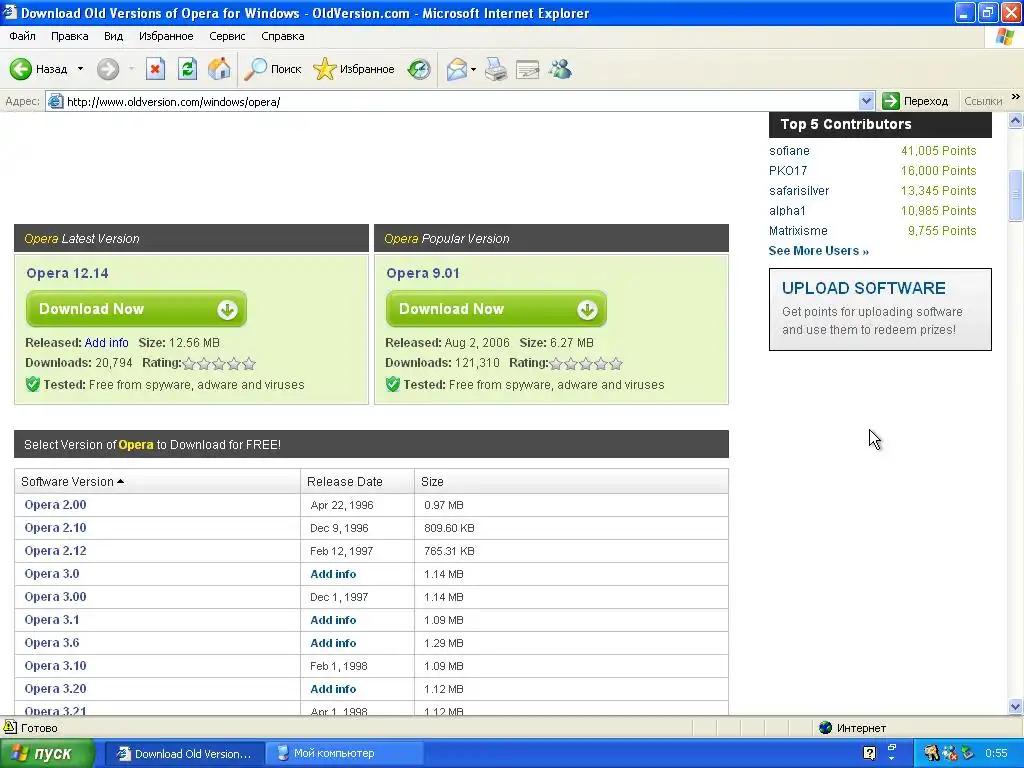Image resolution: width=1024 pixels, height=768 pixels.
Task: Open the Справка menu
Action: tap(283, 36)
